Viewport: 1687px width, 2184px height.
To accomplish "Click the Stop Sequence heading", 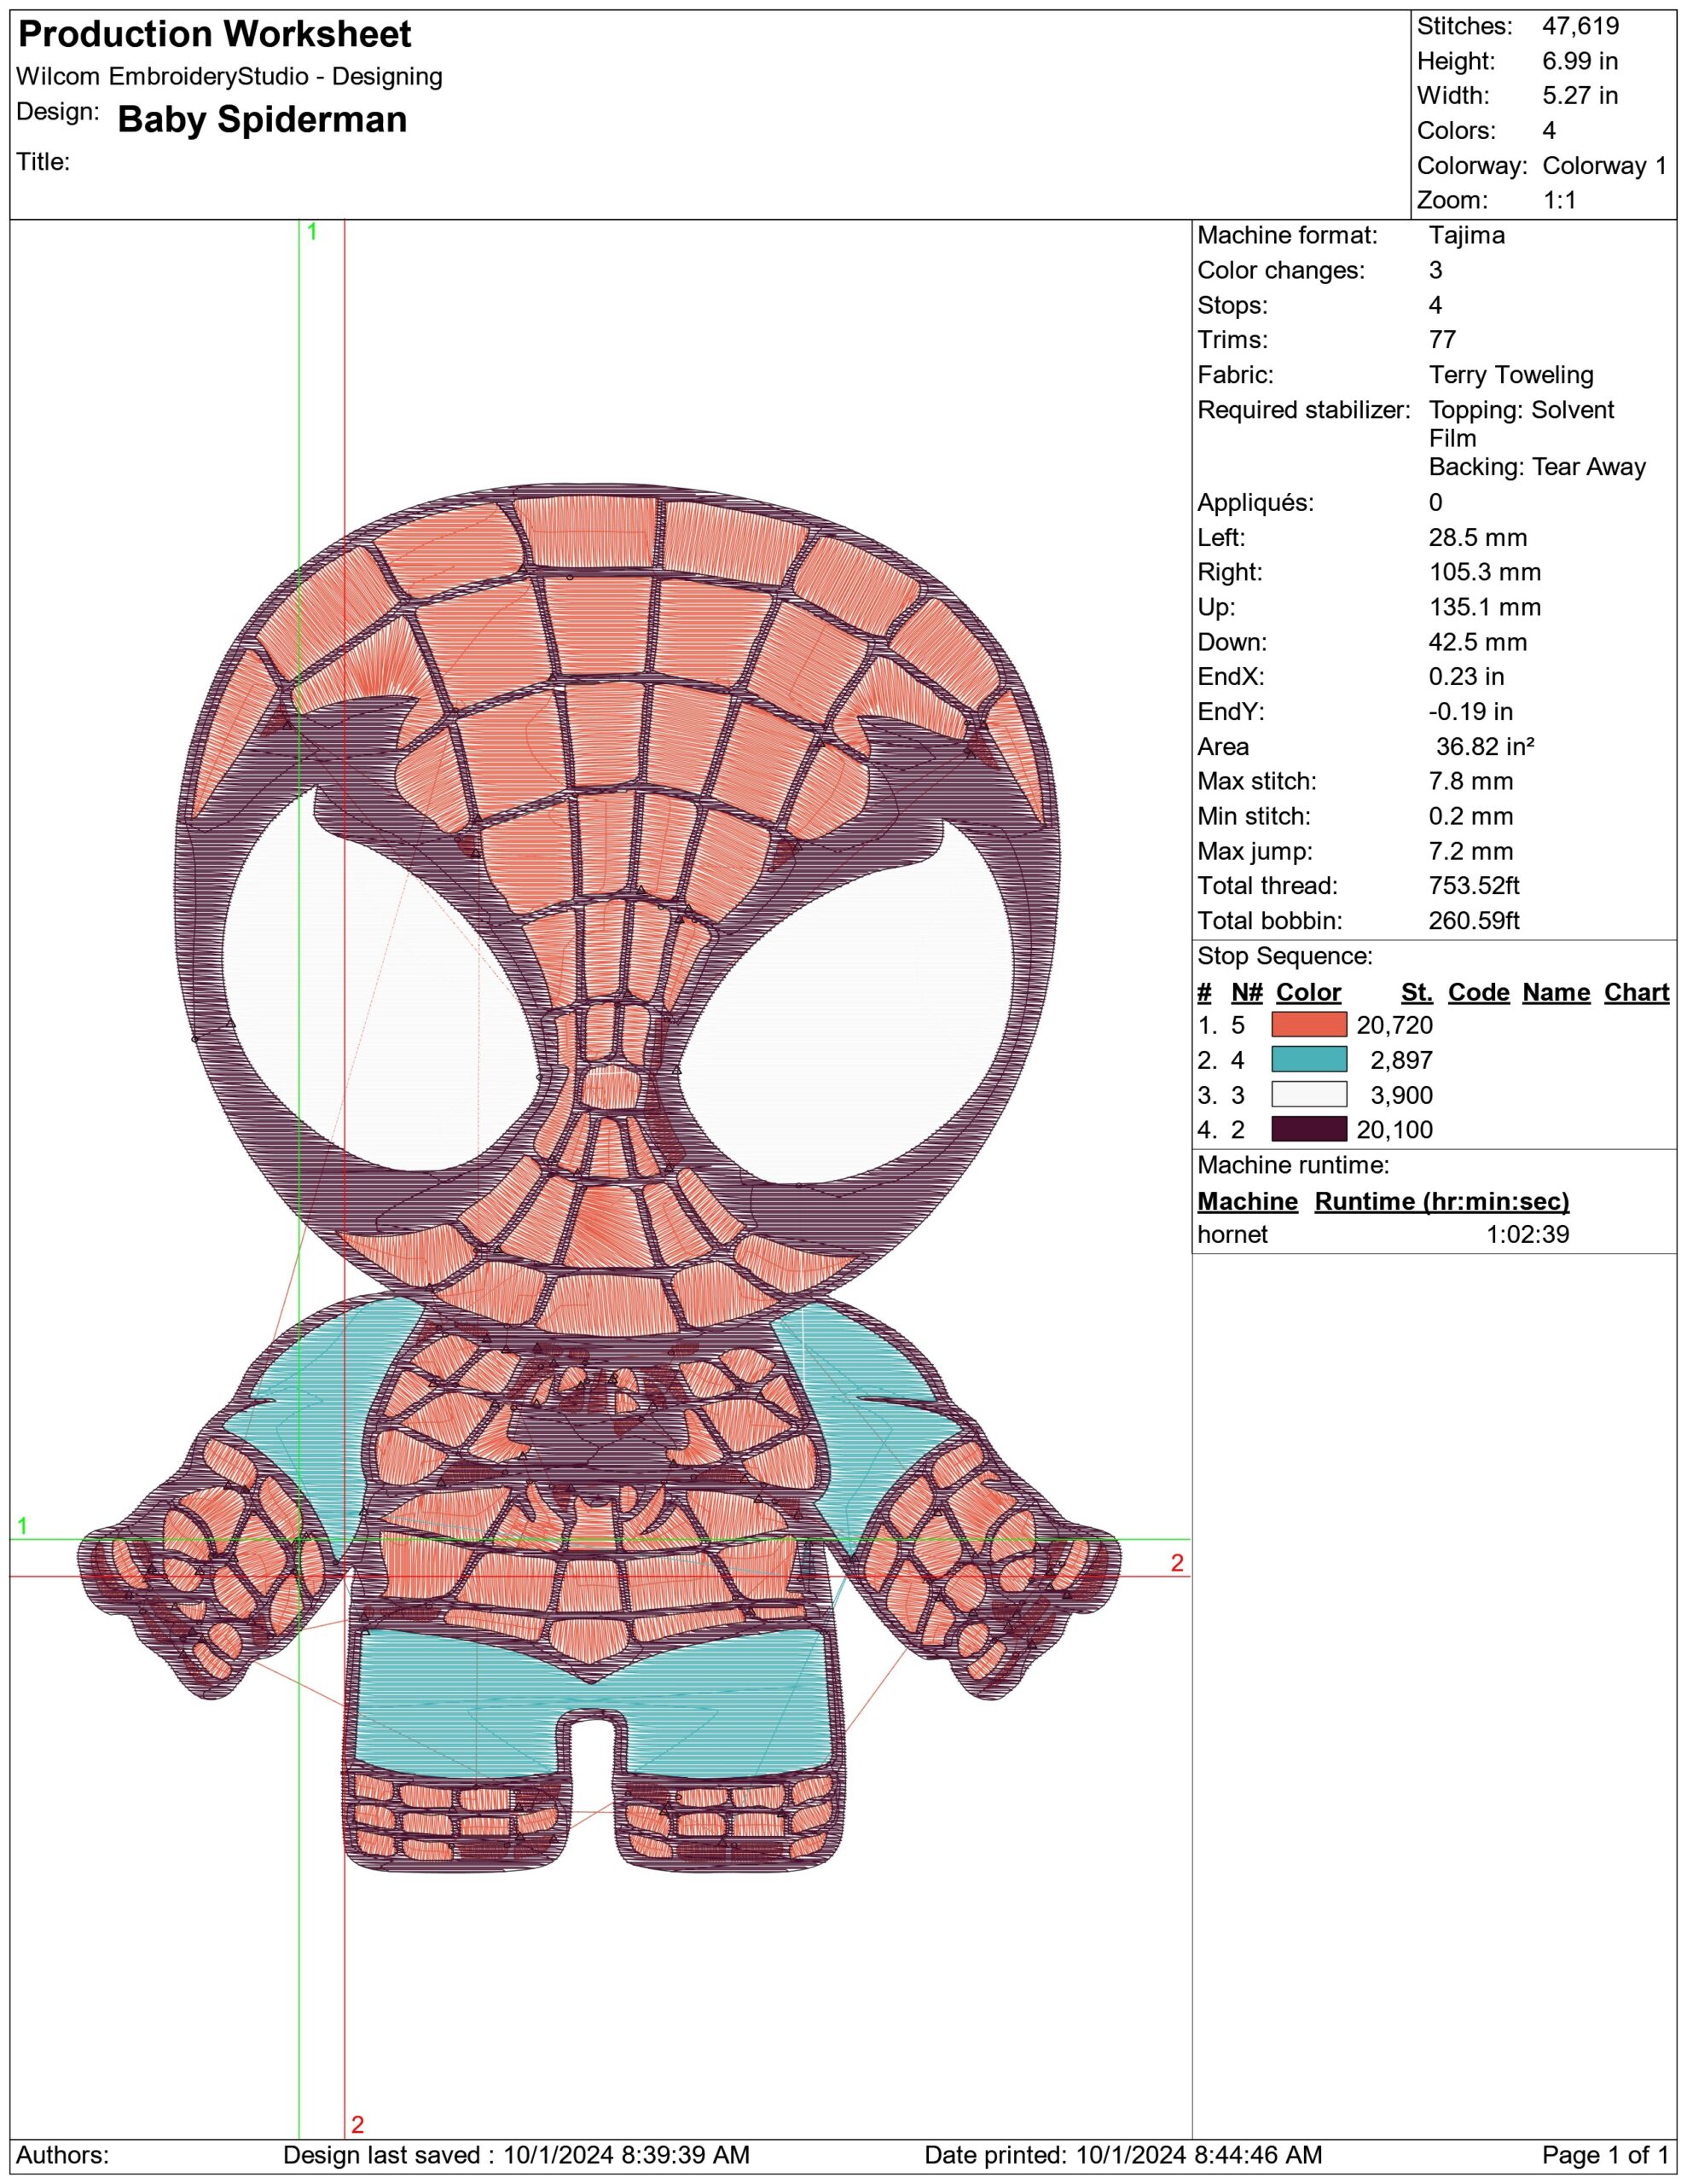I will point(1285,956).
